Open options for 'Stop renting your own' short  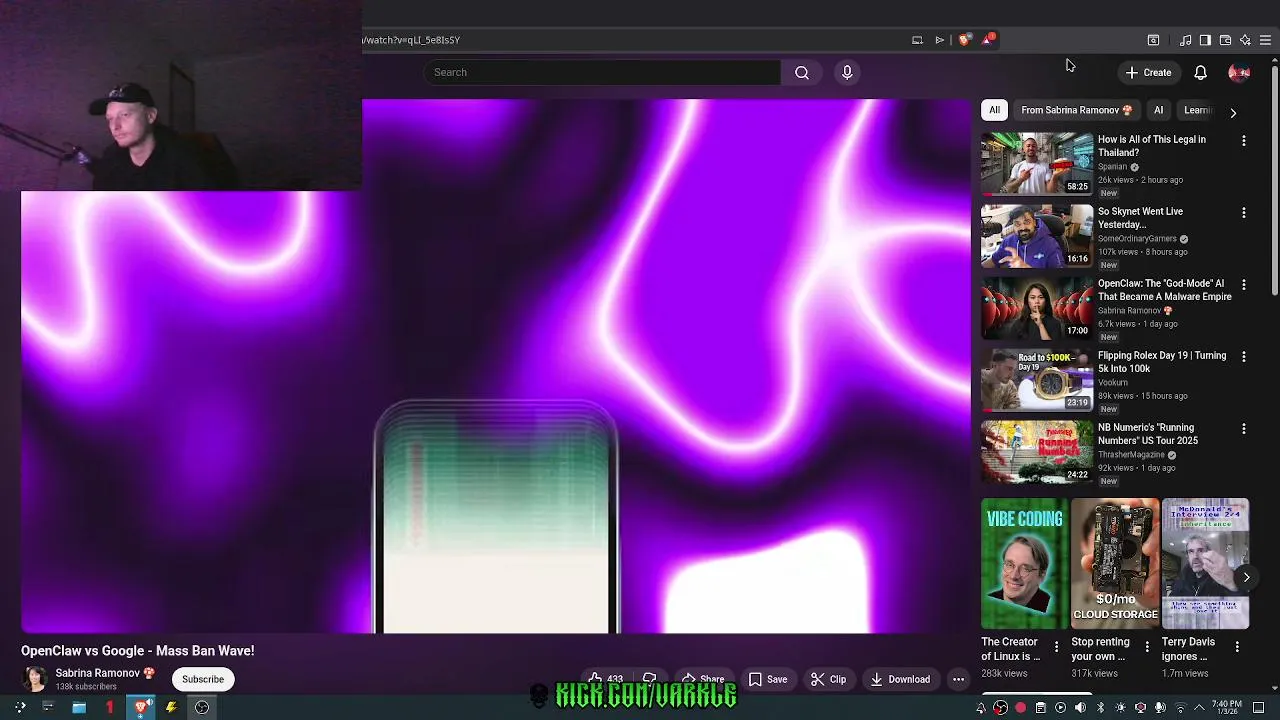pyautogui.click(x=1147, y=647)
